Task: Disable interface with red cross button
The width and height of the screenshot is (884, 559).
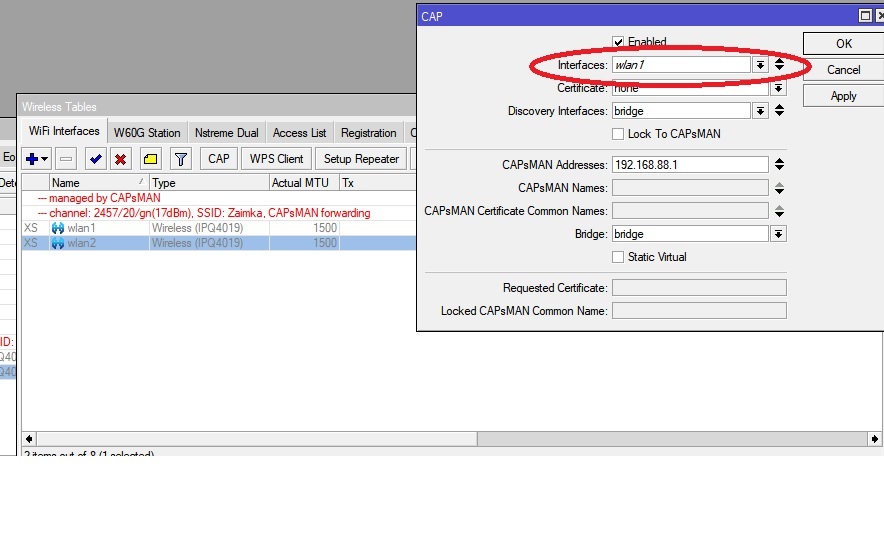Action: tap(120, 159)
